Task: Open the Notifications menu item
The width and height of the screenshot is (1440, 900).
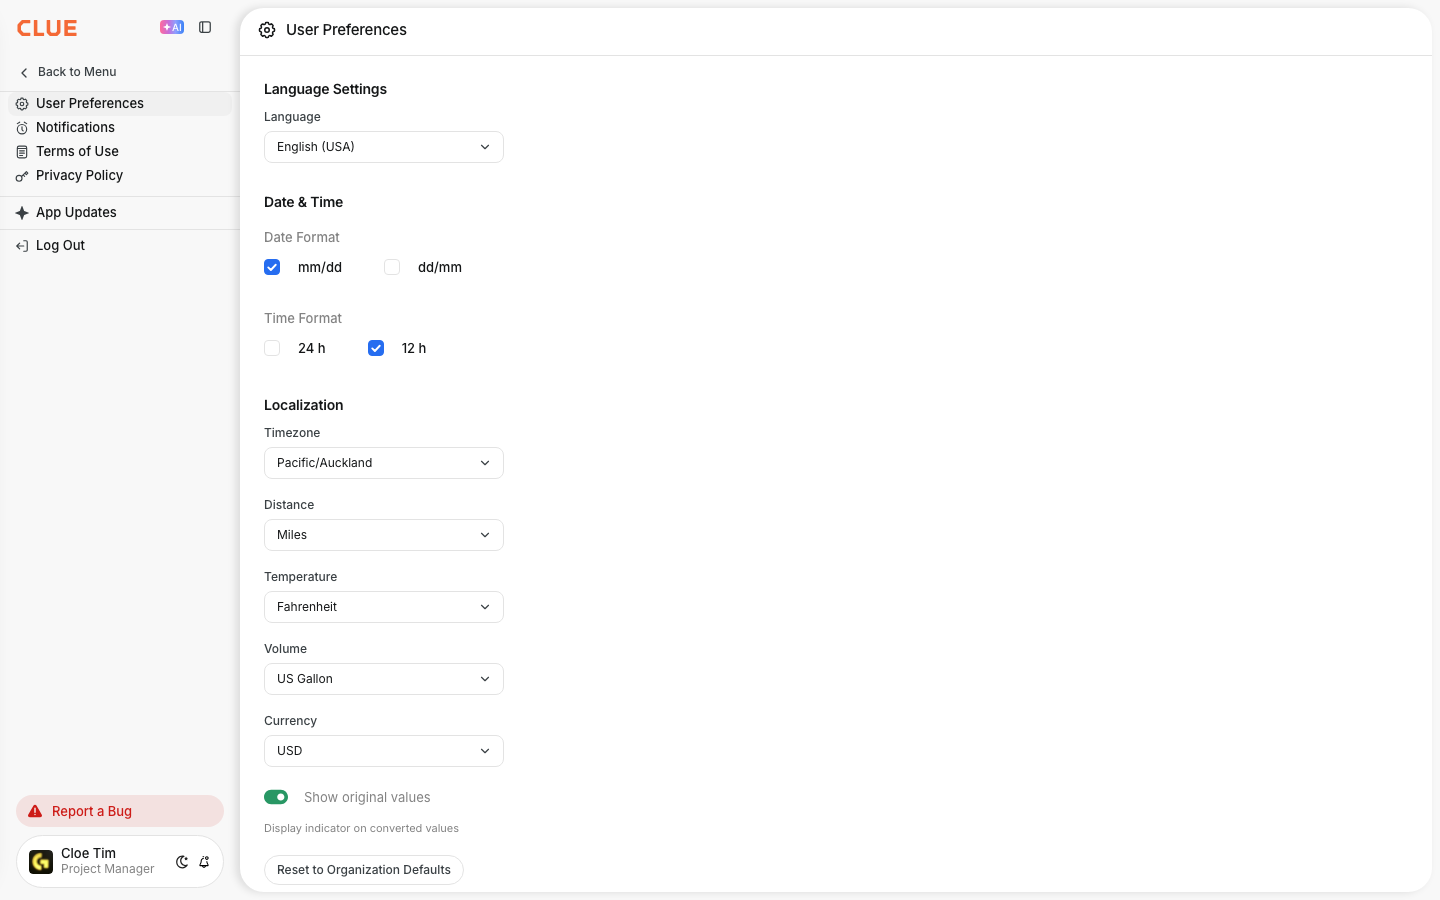Action: (x=120, y=128)
